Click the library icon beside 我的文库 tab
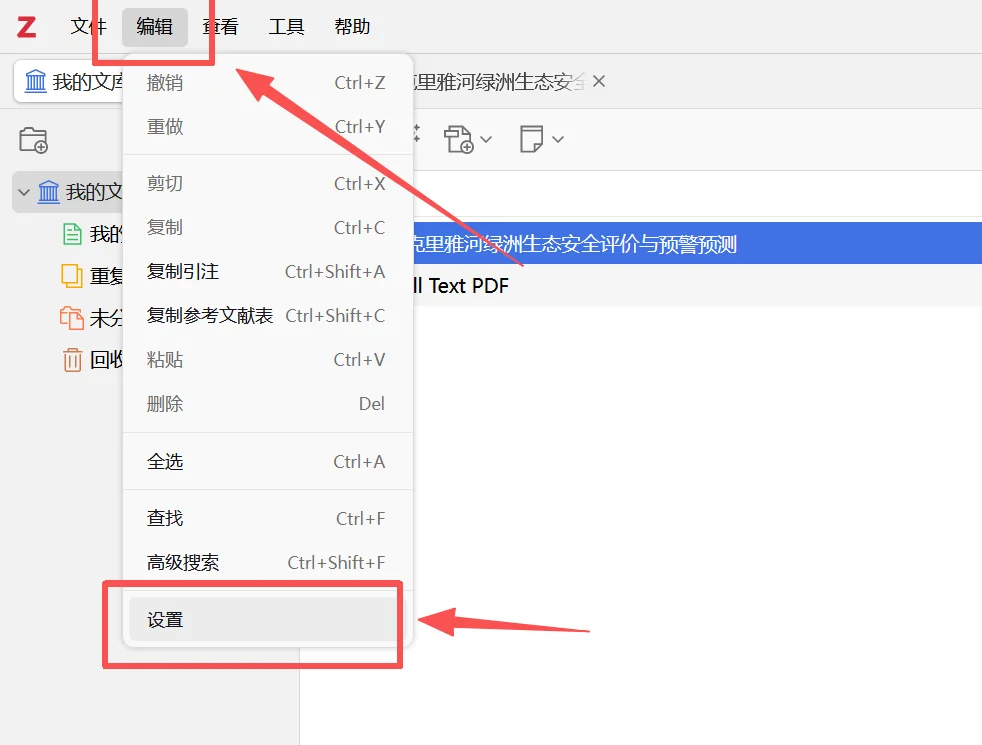This screenshot has width=982, height=745. pos(37,81)
